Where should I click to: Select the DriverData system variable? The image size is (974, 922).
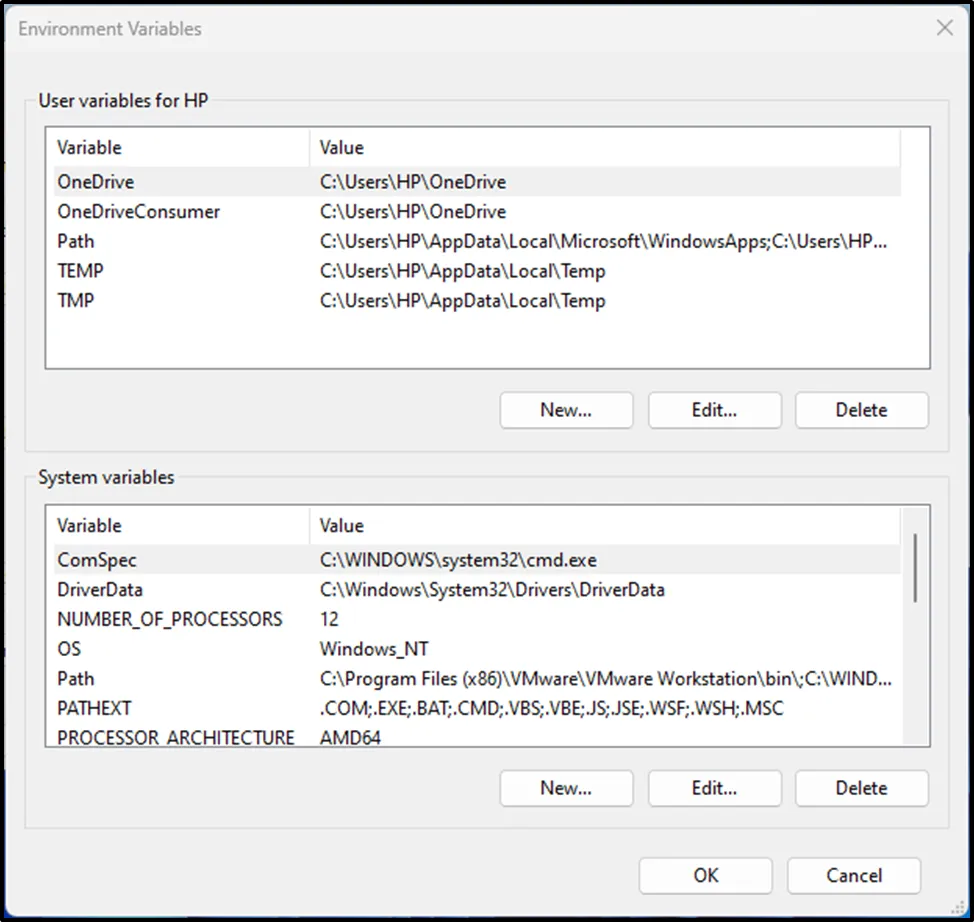(x=100, y=590)
